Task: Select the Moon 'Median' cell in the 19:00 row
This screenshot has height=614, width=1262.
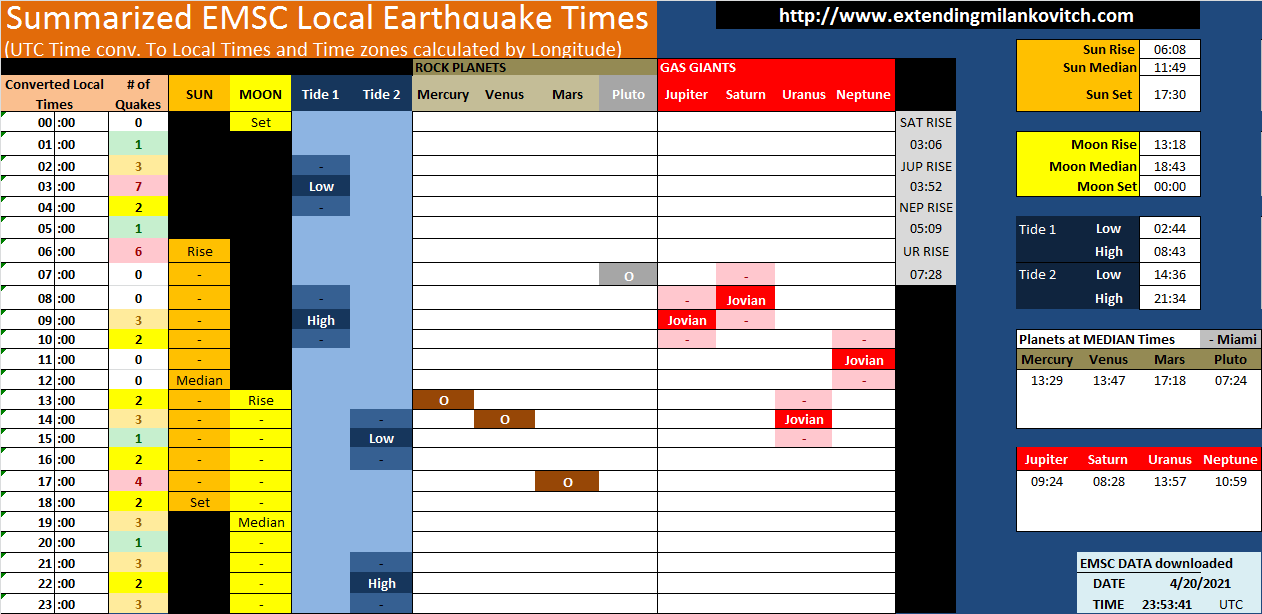Action: click(261, 522)
